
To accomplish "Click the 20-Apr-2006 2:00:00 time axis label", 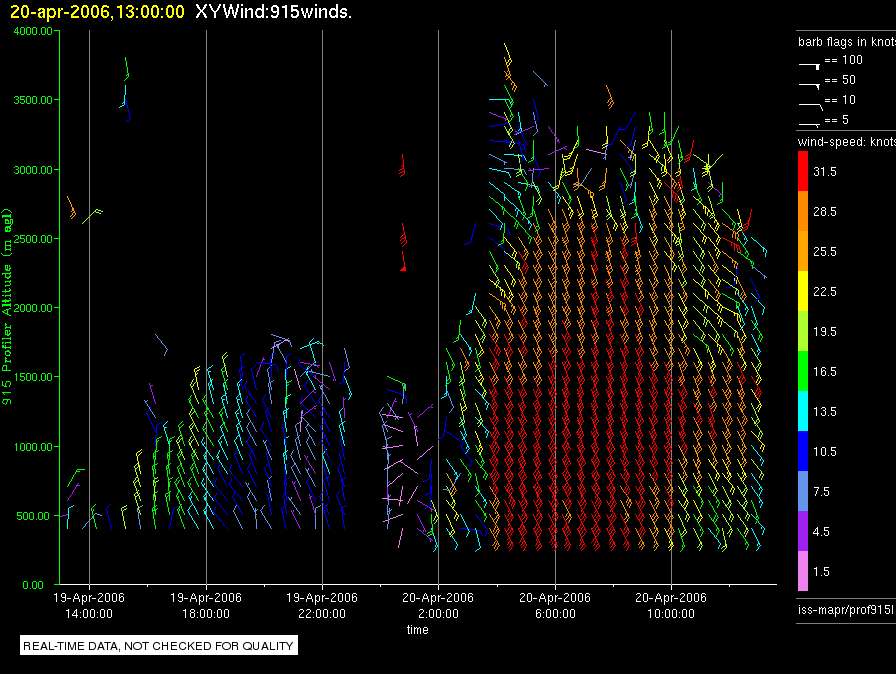I will tap(439, 605).
